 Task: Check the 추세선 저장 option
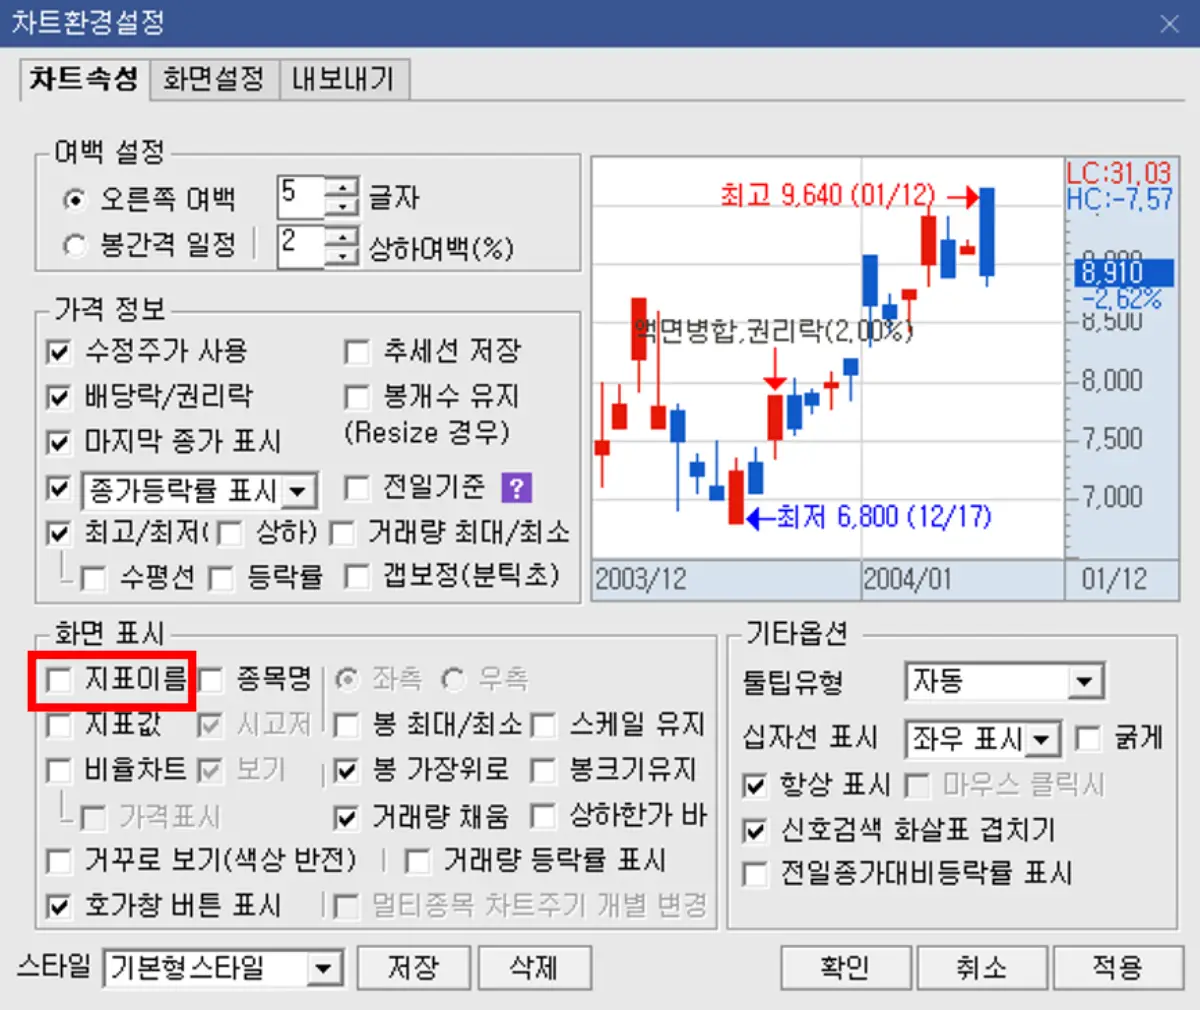click(x=357, y=351)
